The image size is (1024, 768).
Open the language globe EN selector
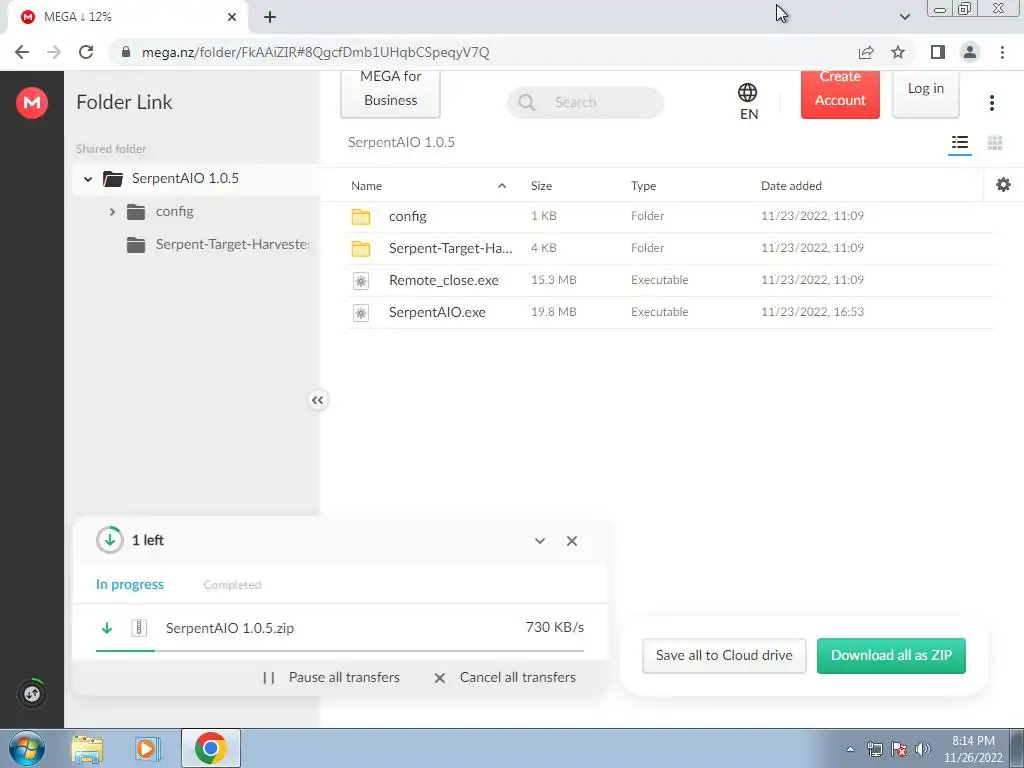pyautogui.click(x=748, y=101)
